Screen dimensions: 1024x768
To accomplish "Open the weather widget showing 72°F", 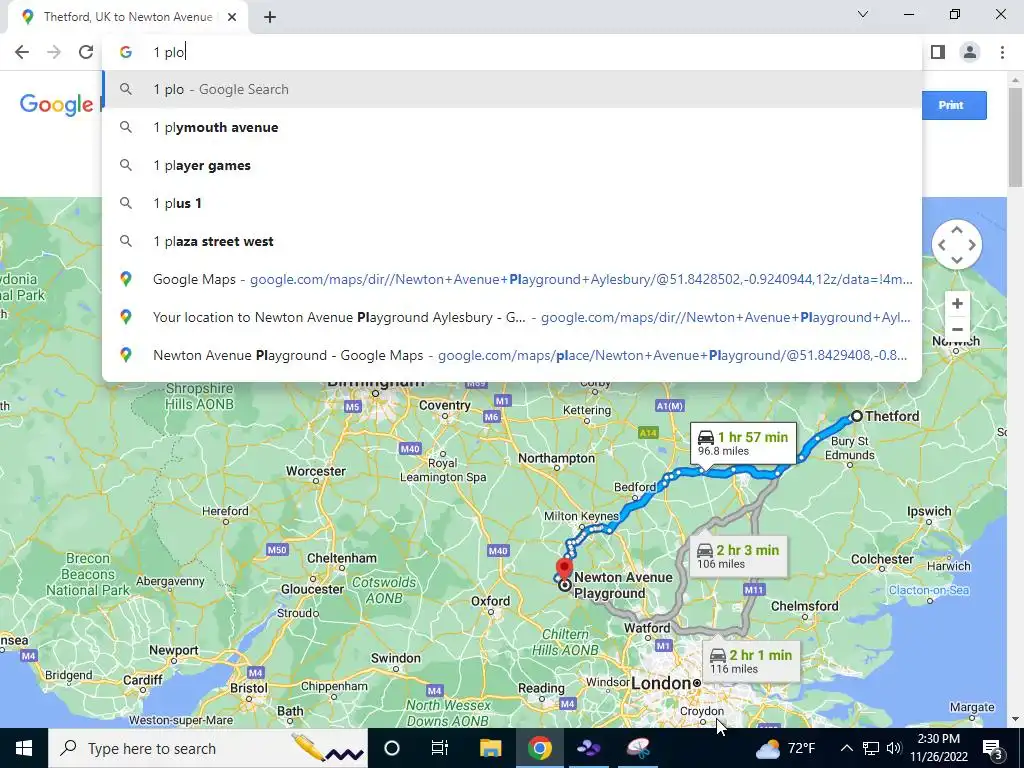I will (786, 748).
